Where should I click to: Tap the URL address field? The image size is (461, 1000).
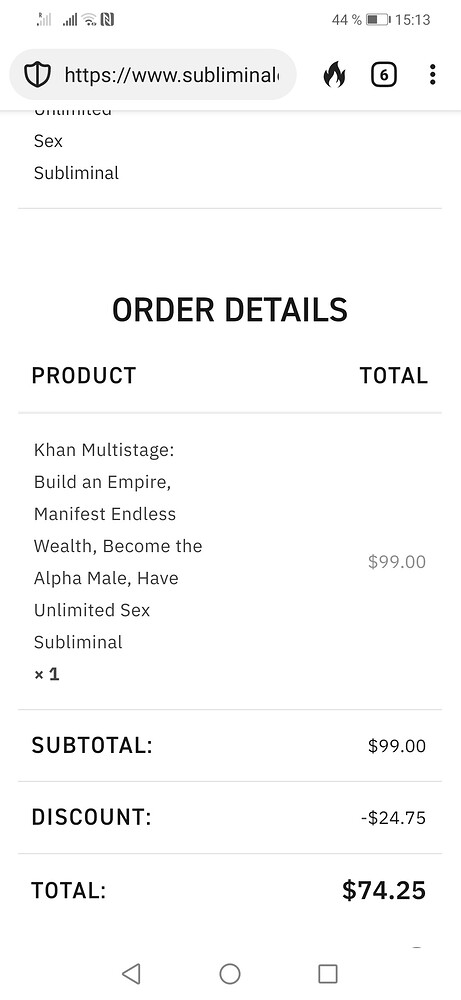(x=153, y=75)
